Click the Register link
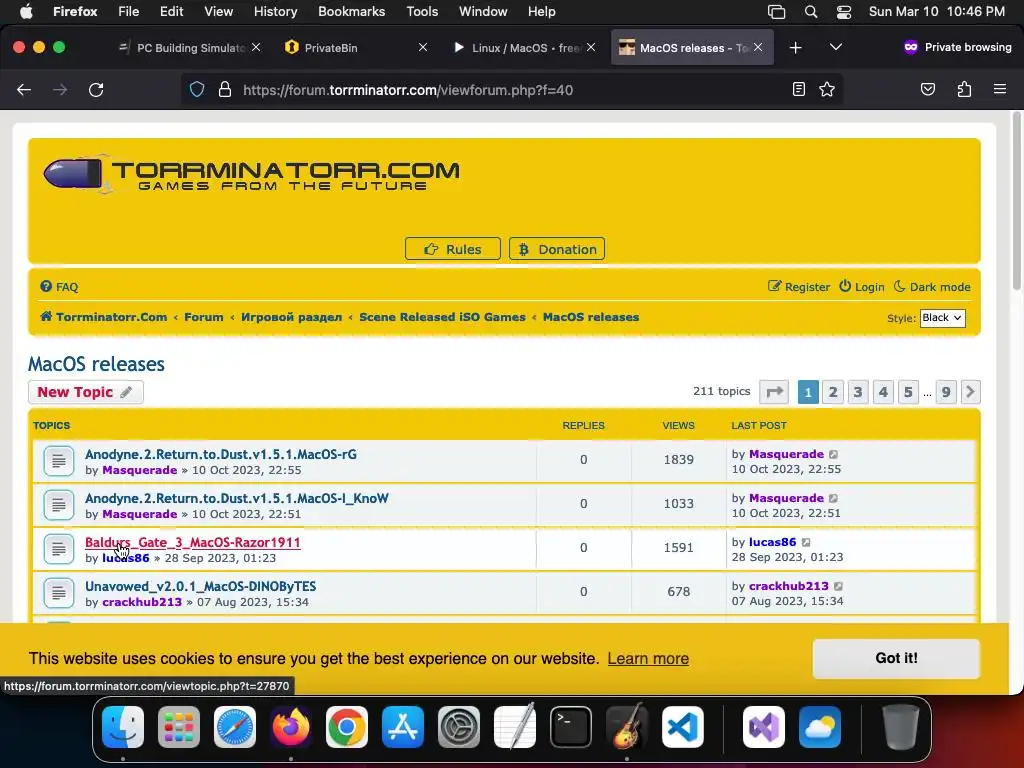The height and width of the screenshot is (768, 1024). (799, 287)
